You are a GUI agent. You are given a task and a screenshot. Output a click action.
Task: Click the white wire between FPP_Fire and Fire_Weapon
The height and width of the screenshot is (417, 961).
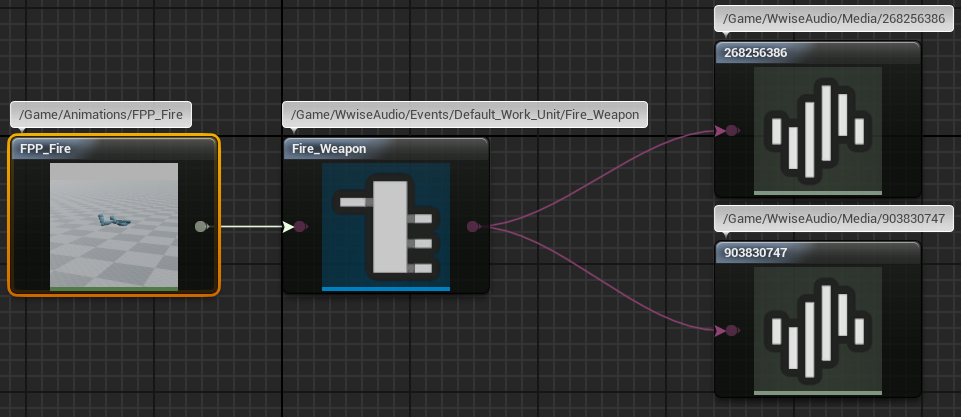pos(250,227)
